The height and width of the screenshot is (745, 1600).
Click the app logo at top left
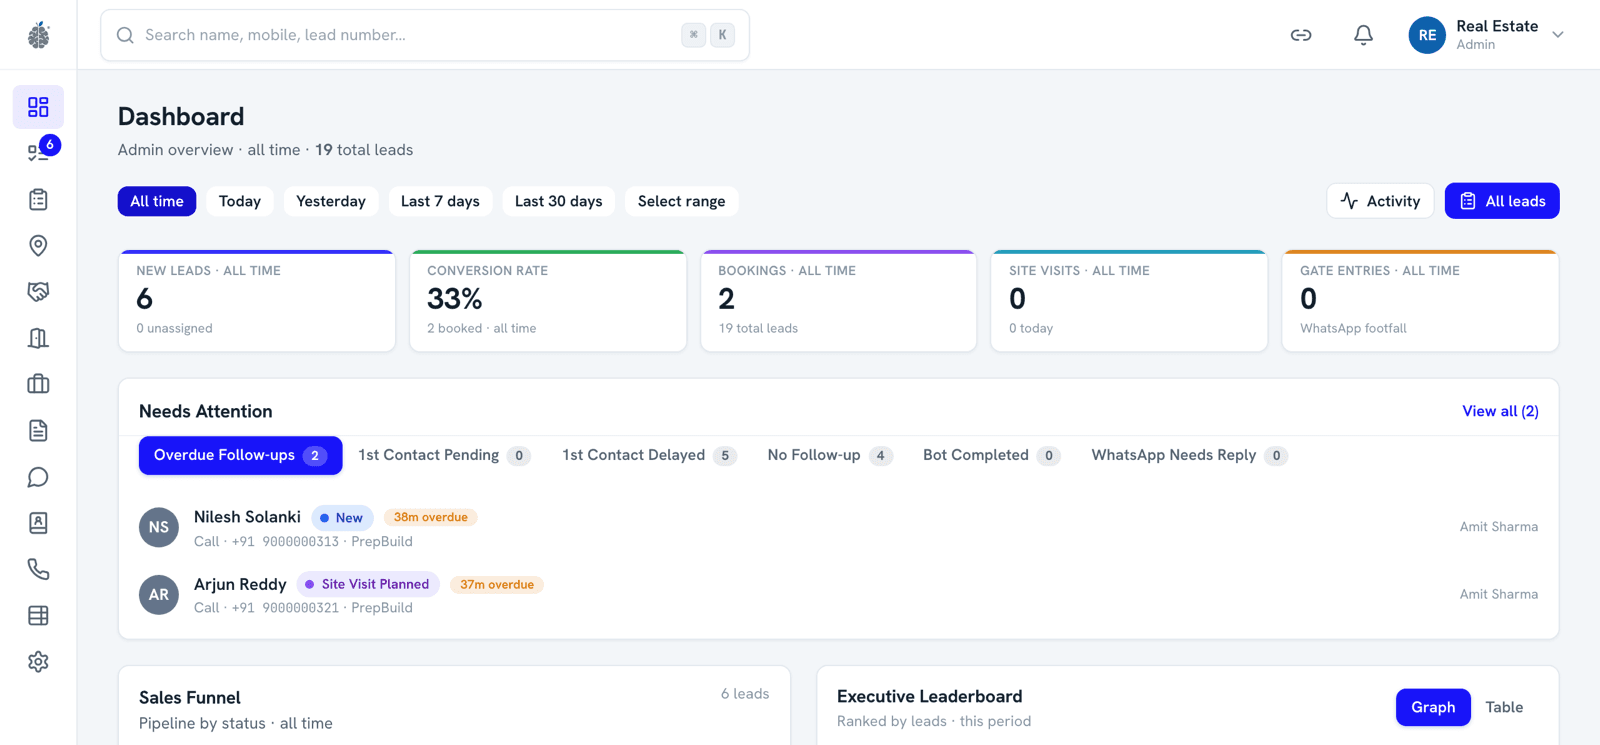[x=38, y=35]
